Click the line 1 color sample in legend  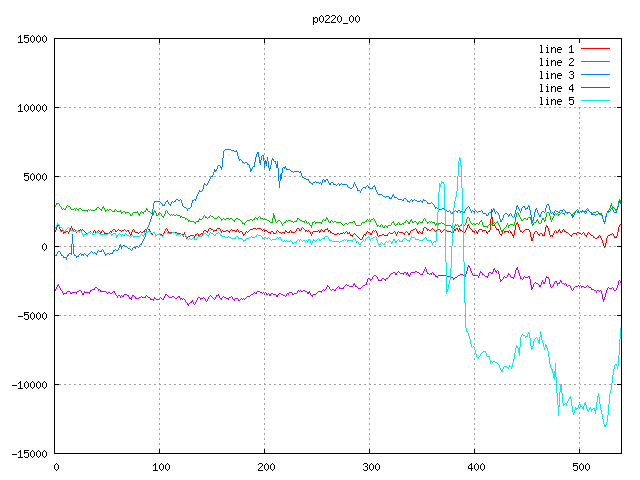tap(595, 49)
